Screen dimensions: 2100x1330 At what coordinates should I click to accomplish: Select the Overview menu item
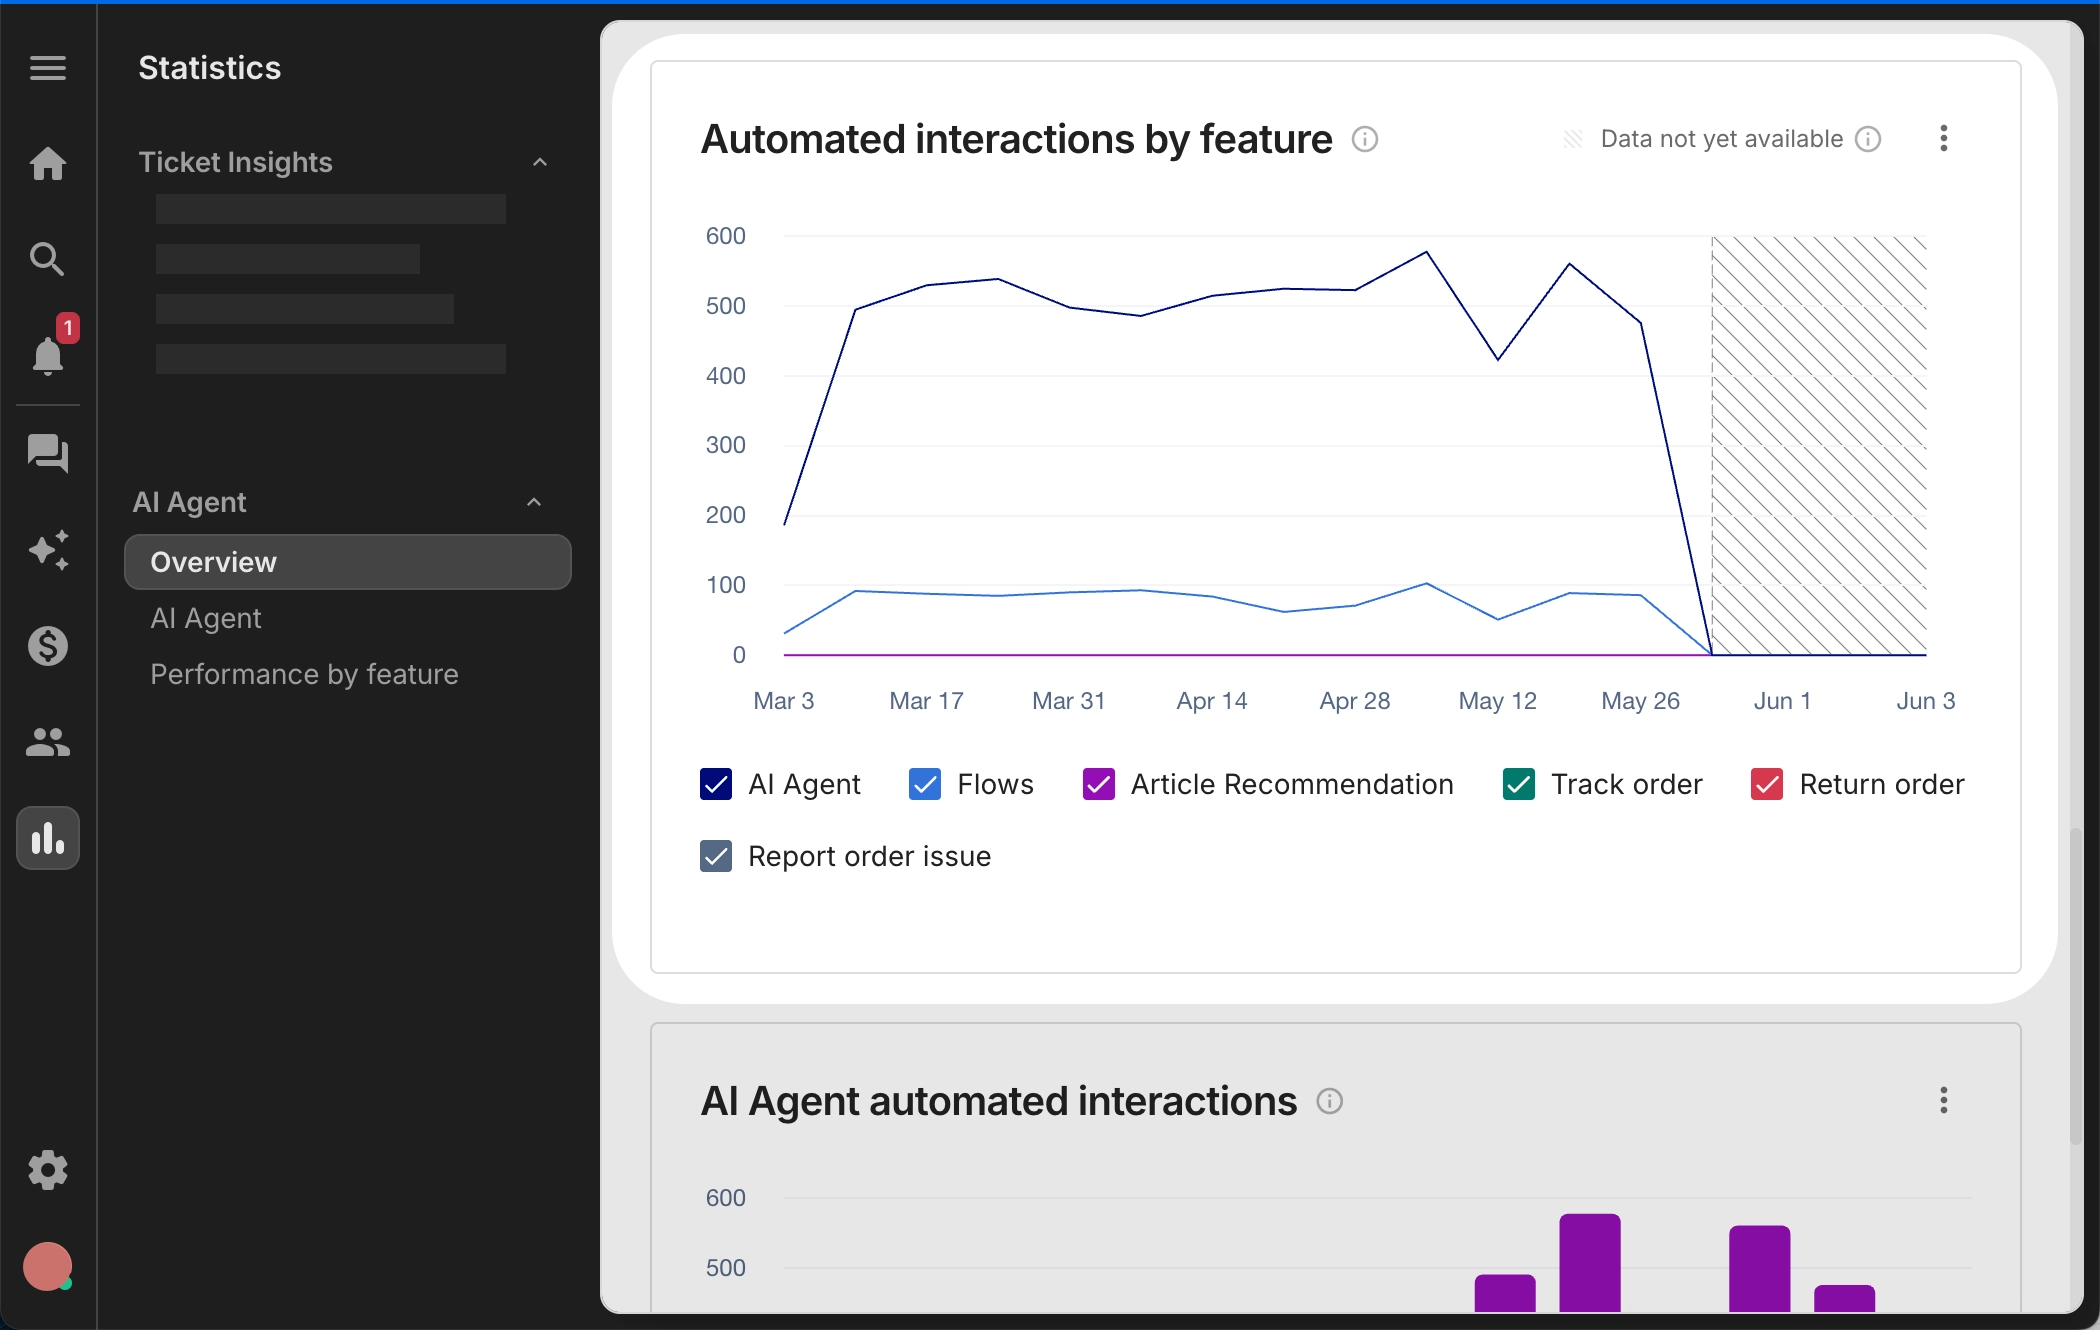click(348, 562)
